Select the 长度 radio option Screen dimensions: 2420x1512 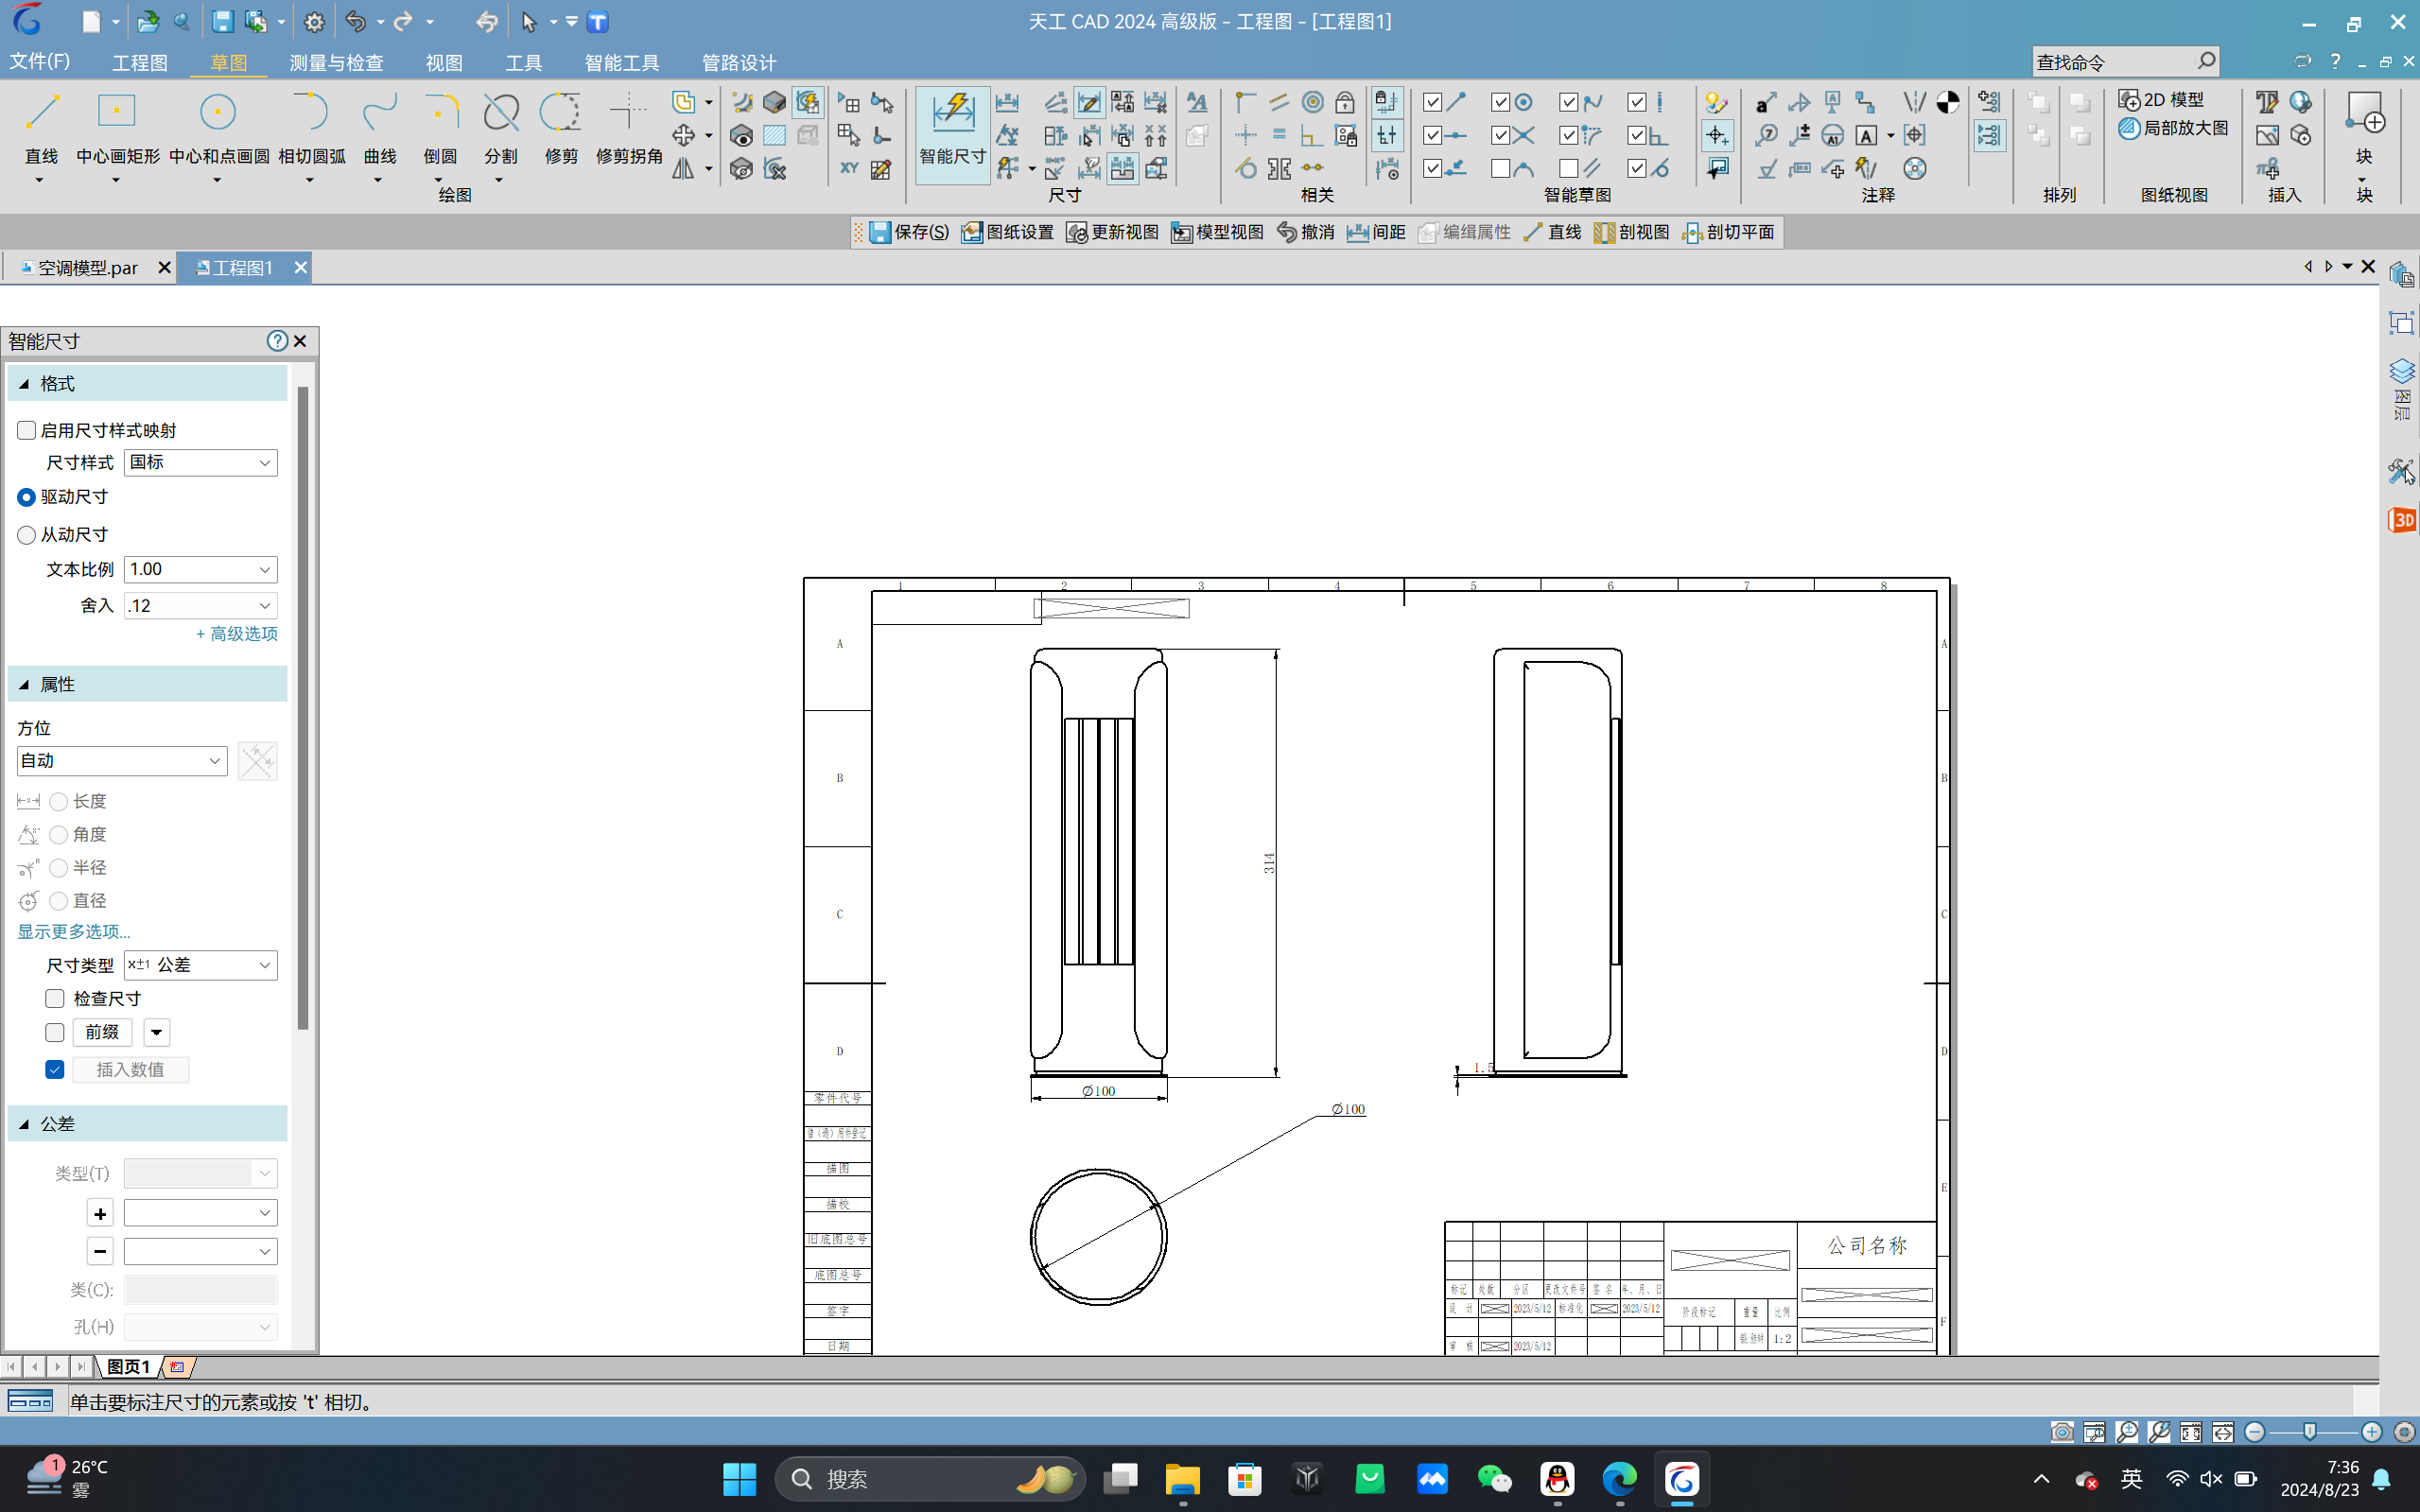click(x=59, y=802)
